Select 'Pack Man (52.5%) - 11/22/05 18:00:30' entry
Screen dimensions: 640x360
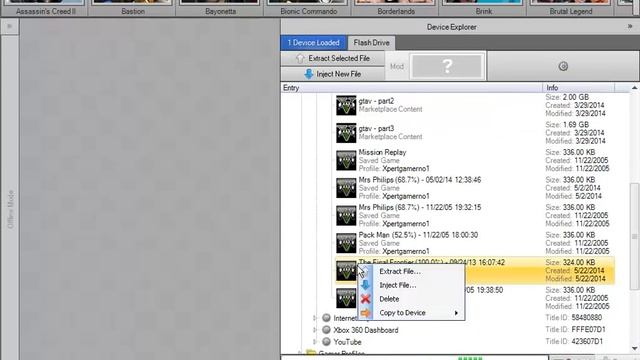pos(418,235)
